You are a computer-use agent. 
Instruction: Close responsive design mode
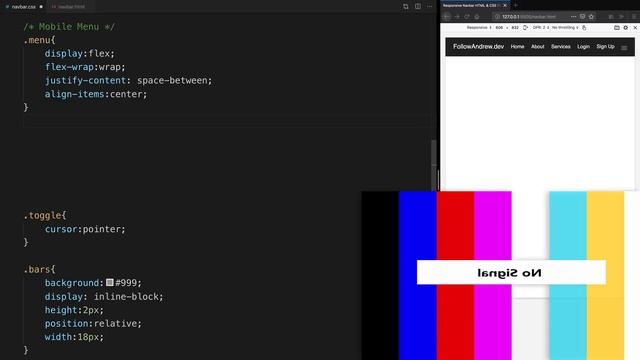tap(635, 28)
